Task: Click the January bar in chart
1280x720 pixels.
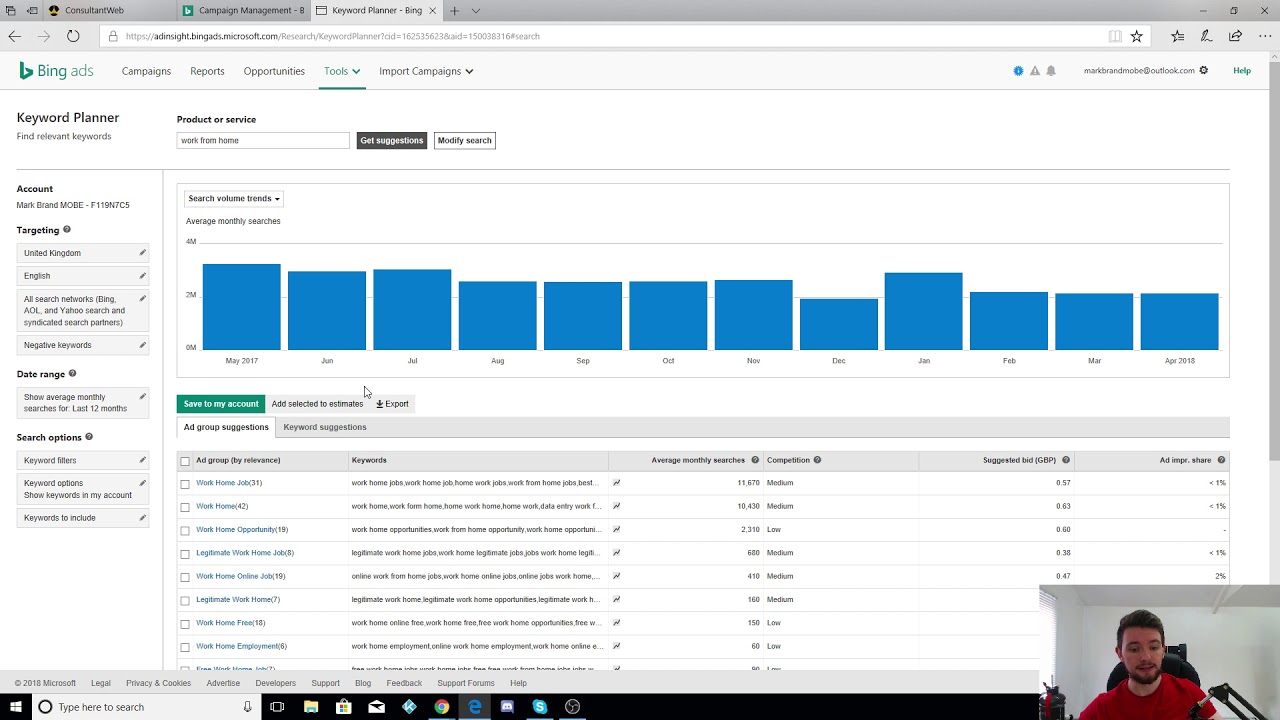Action: coord(924,311)
